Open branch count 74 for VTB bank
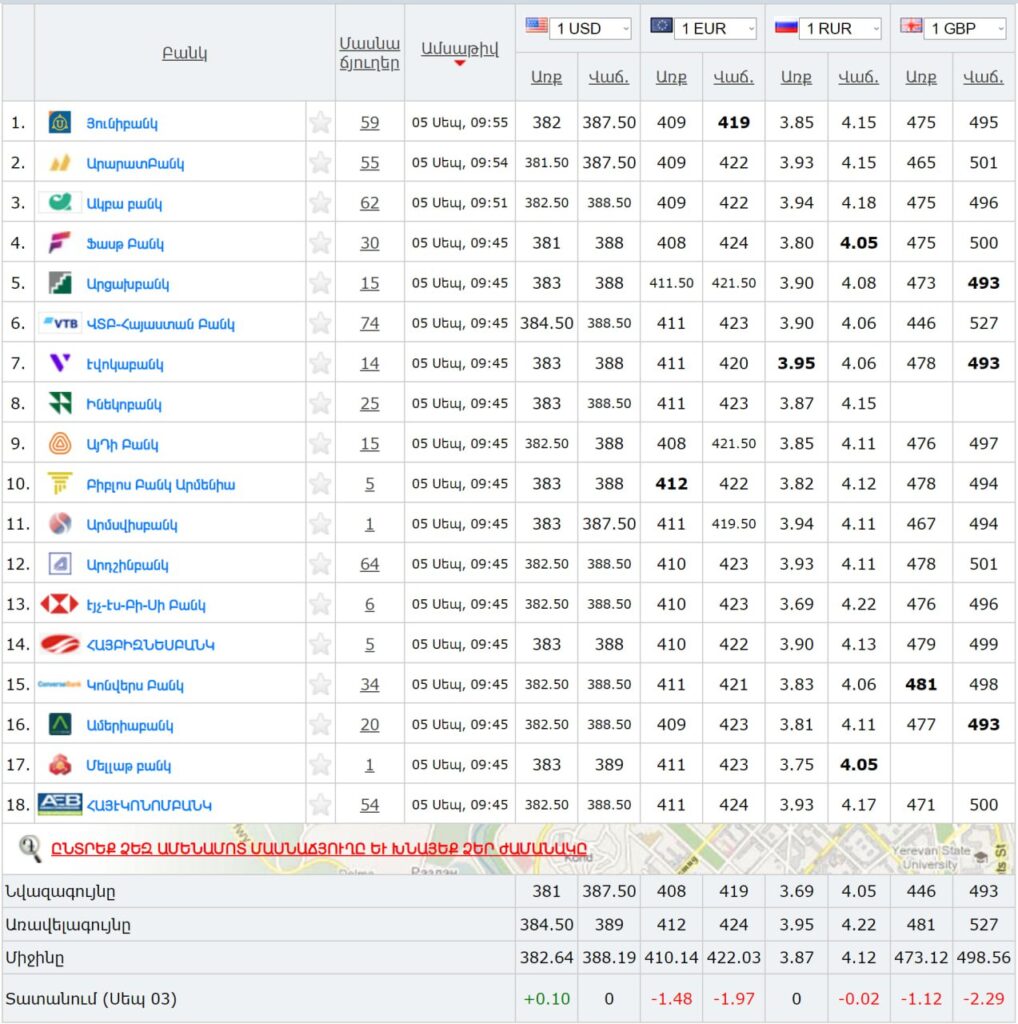This screenshot has height=1024, width=1018. pyautogui.click(x=370, y=323)
